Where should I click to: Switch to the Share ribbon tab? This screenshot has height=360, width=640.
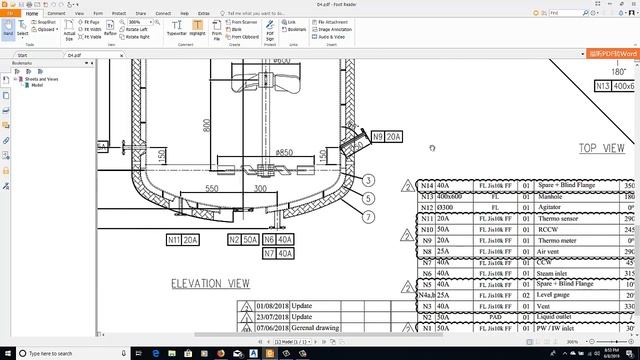pyautogui.click(x=141, y=13)
